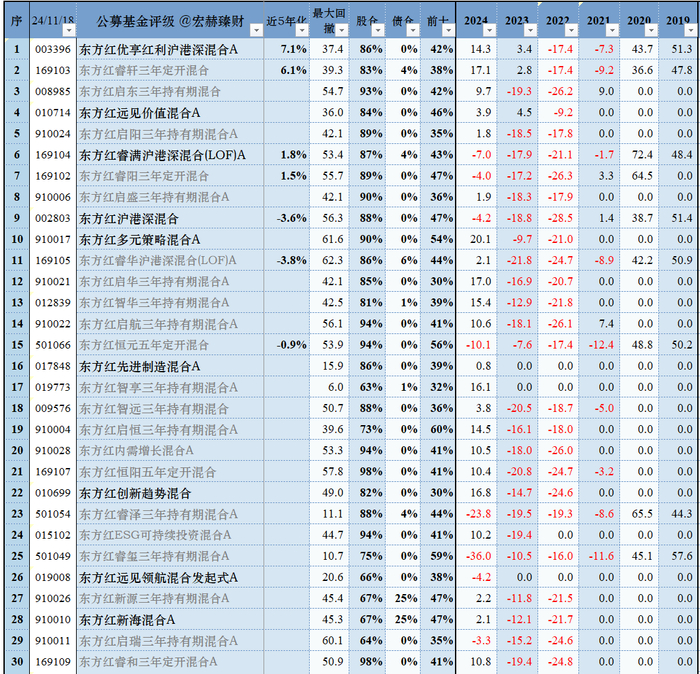Select fund name 东方红智远三年持有期混合
700x674 pixels.
154,409
